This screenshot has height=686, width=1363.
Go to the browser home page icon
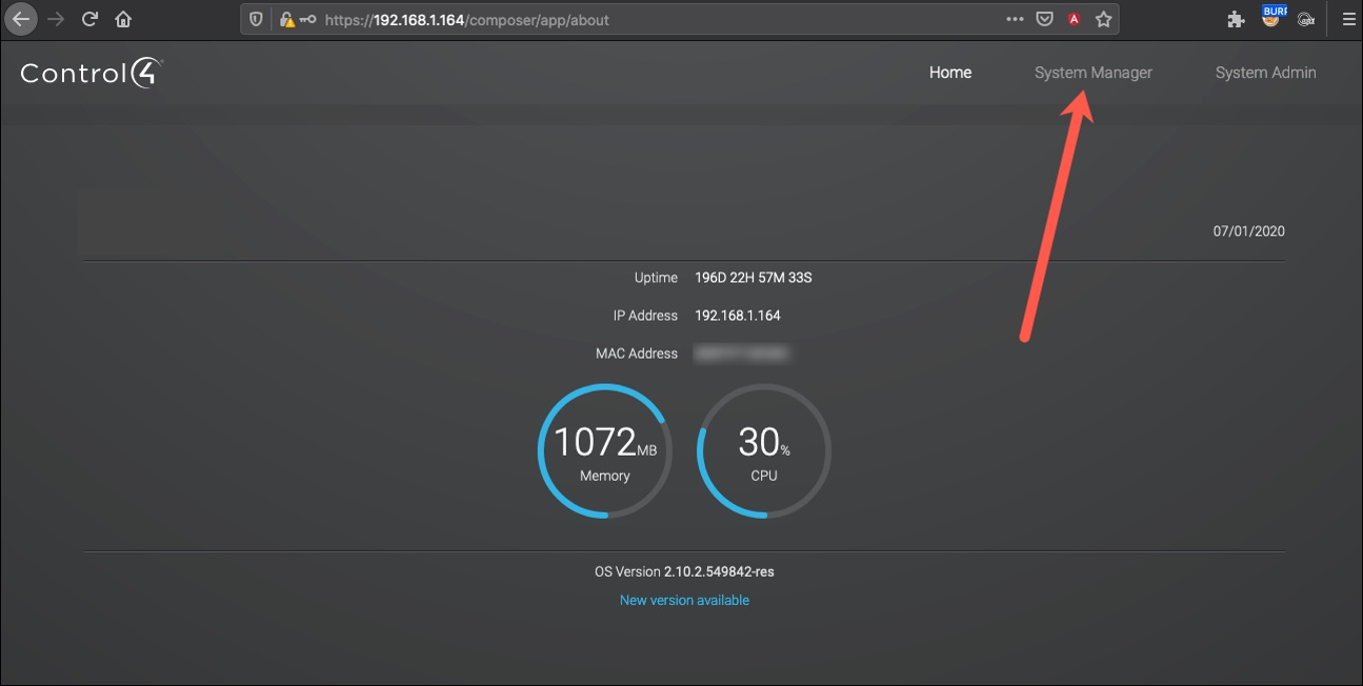coord(123,19)
